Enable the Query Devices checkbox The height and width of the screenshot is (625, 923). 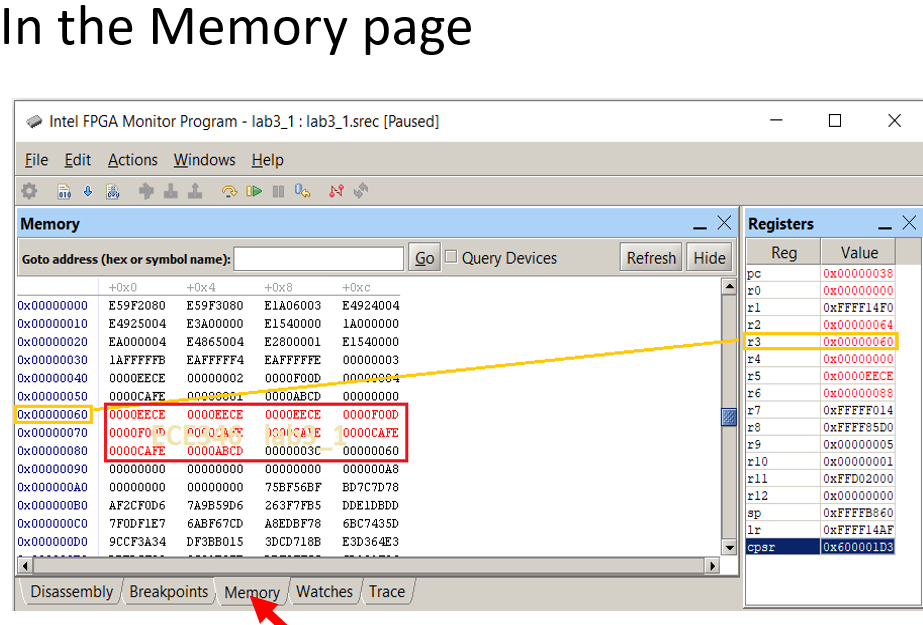[x=452, y=257]
